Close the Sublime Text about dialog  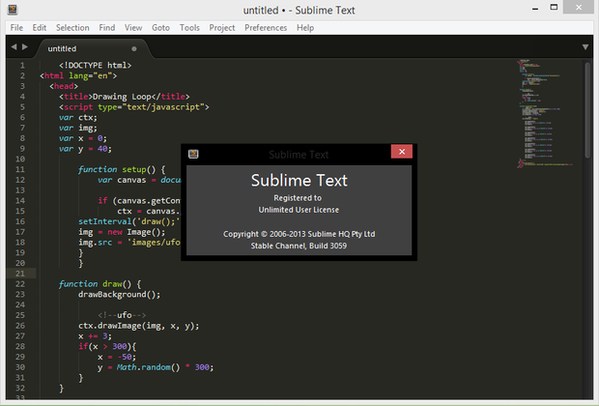[x=401, y=152]
